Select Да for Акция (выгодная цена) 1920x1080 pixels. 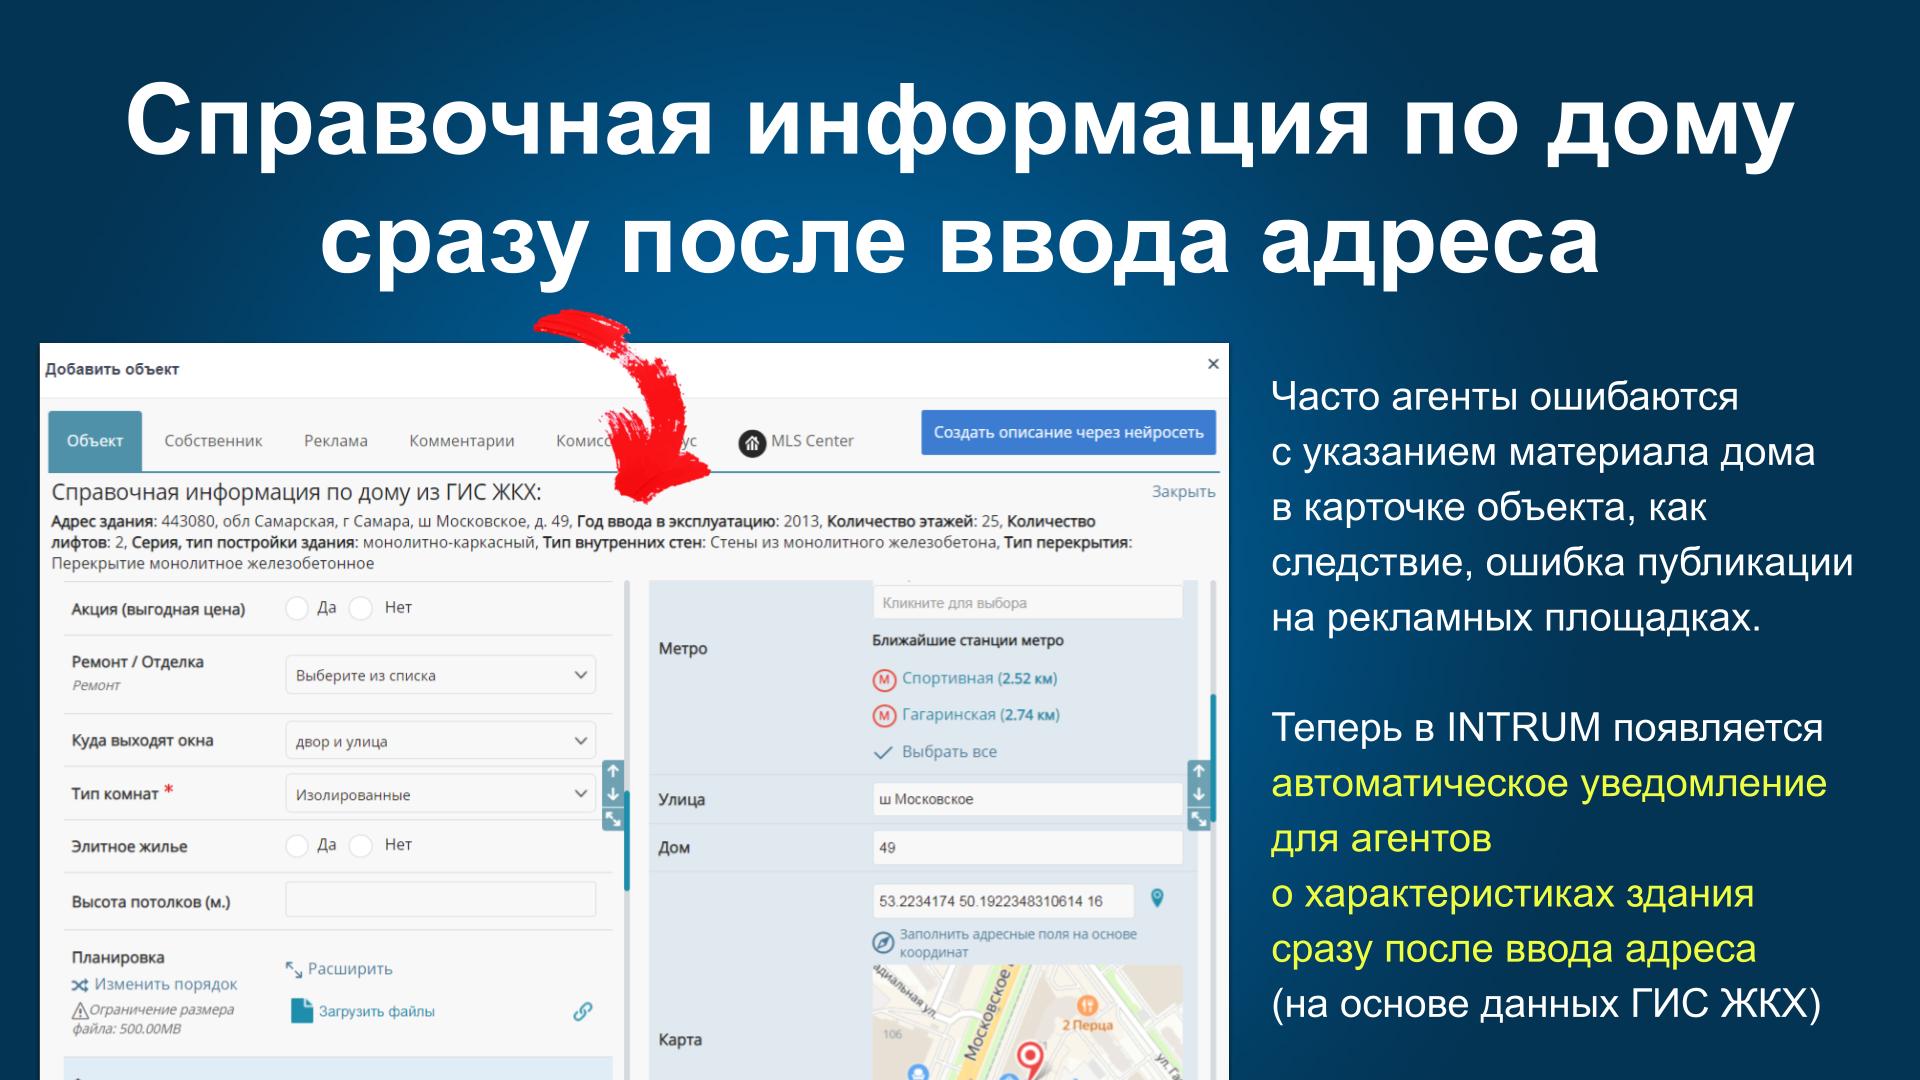pos(297,608)
